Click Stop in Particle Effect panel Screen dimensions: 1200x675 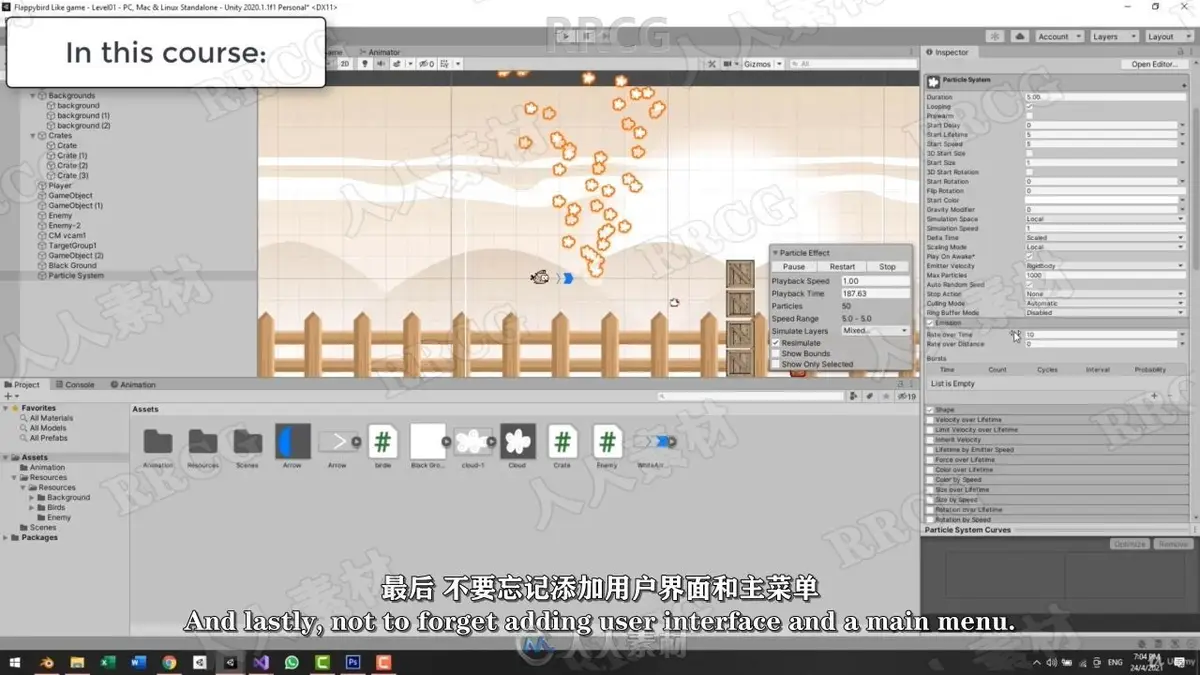pos(888,267)
